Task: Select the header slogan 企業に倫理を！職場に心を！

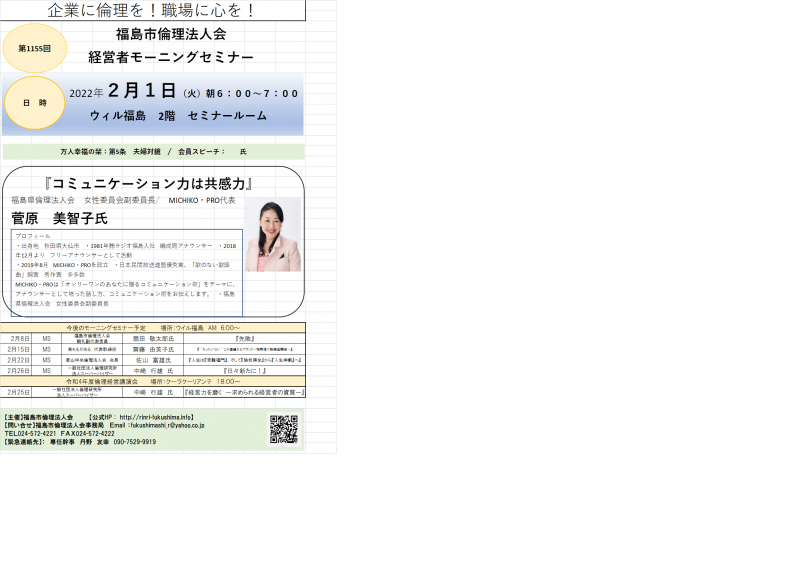Action: point(151,11)
